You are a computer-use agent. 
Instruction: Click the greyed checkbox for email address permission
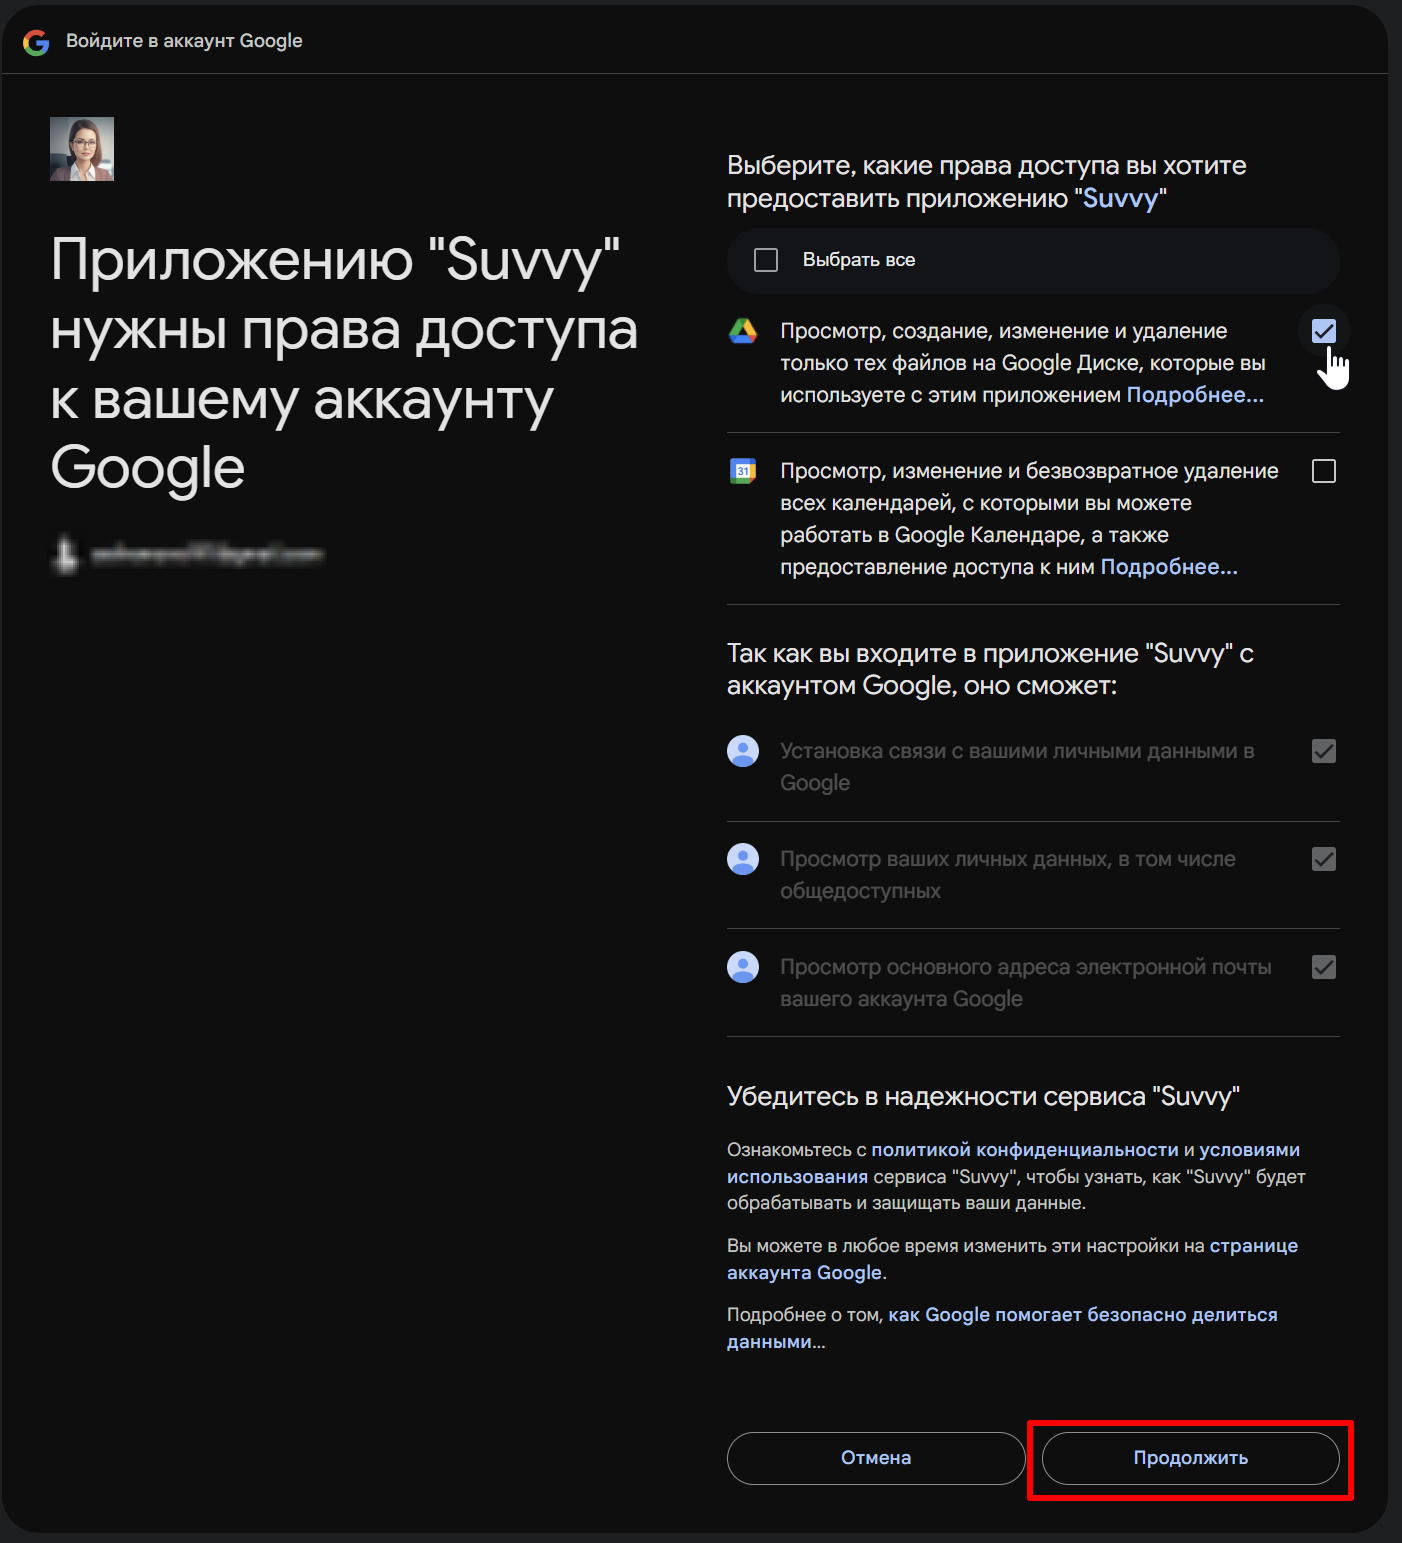pos(1324,967)
